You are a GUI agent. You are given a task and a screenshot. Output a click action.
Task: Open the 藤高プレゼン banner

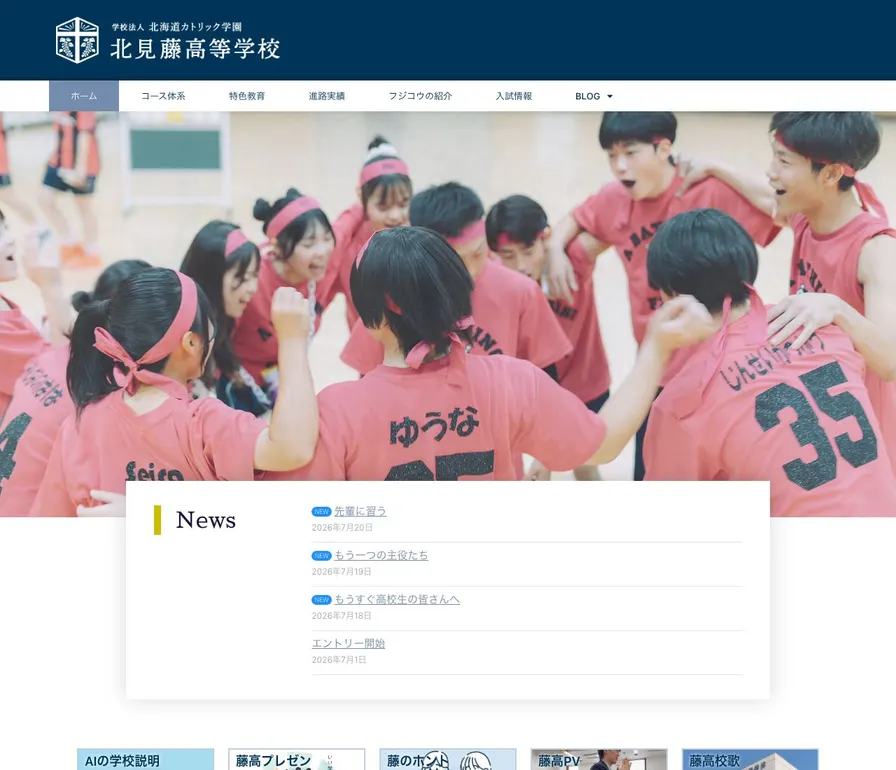point(297,760)
